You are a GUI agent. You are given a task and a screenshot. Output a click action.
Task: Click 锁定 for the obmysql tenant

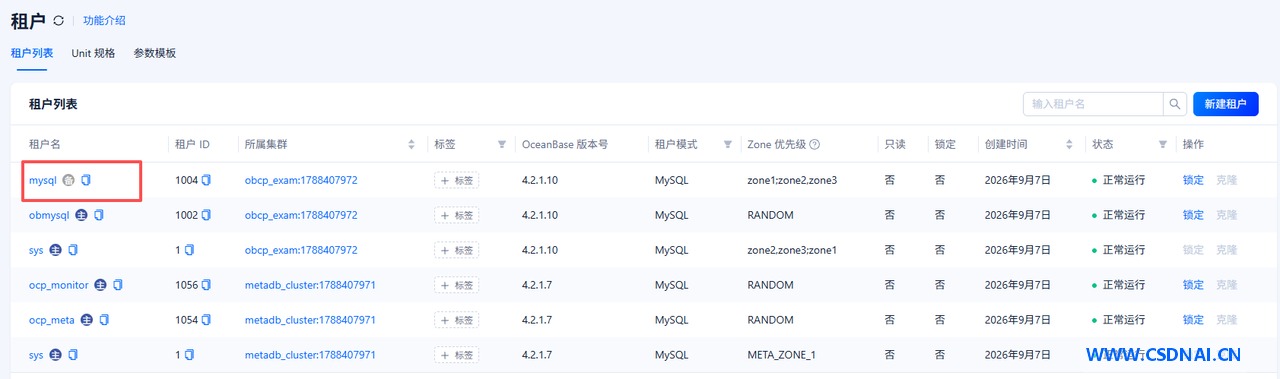(1193, 215)
